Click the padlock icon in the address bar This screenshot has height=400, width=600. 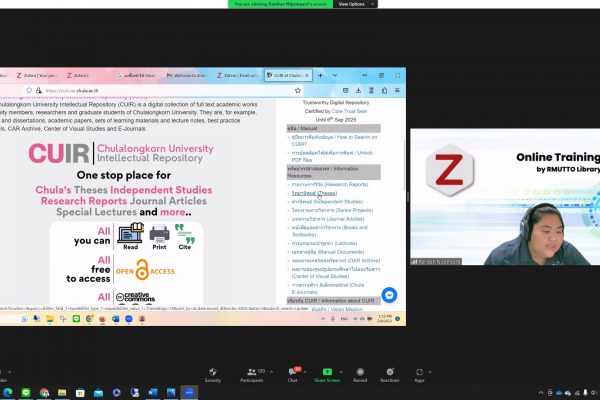tap(39, 90)
